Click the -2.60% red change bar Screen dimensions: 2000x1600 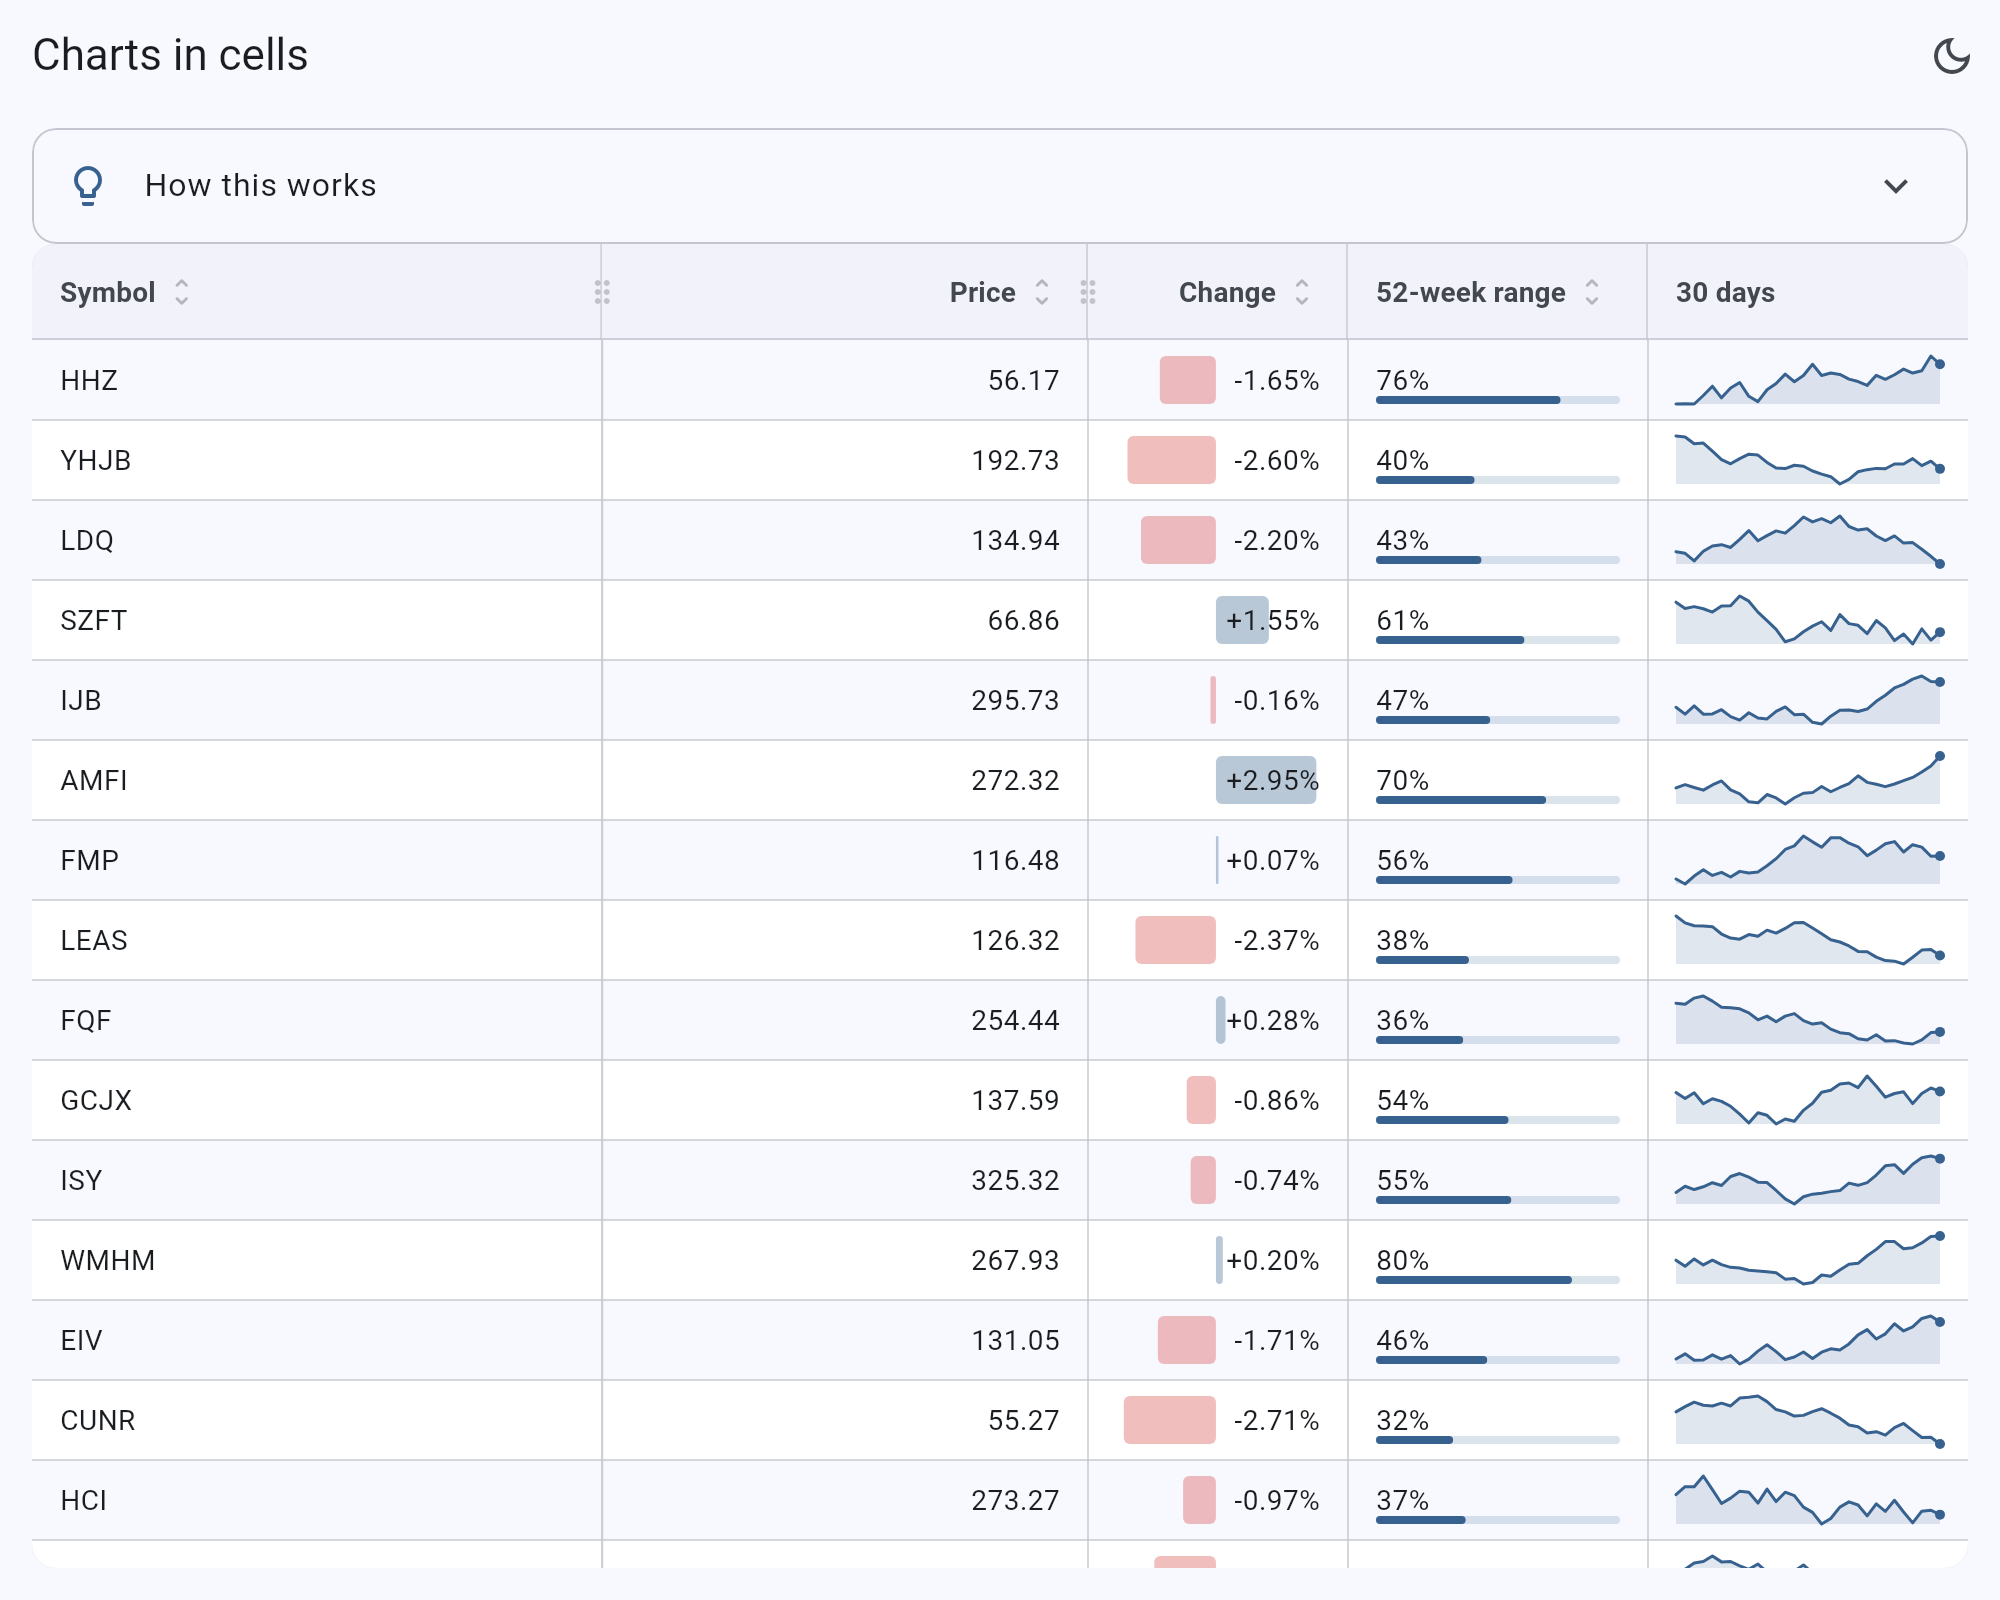click(x=1171, y=460)
